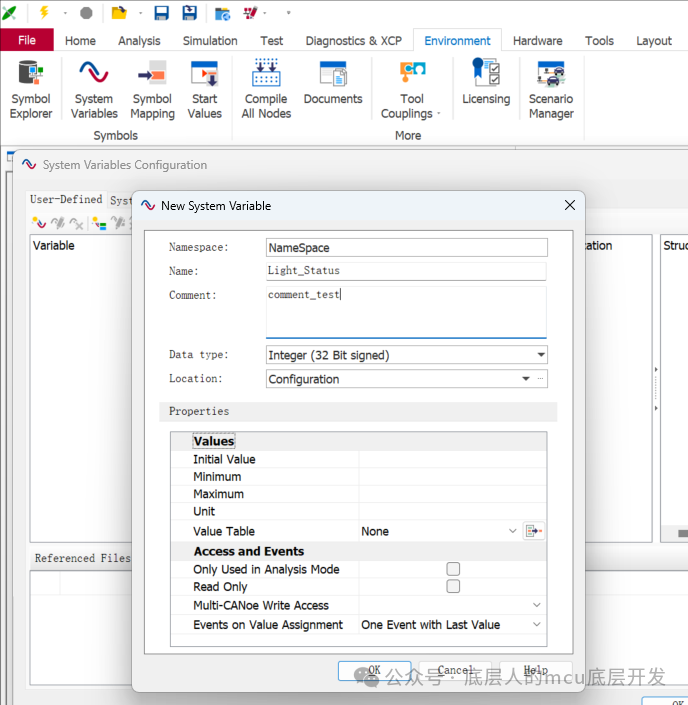Screen dimensions: 688x705
Task: Open the File menu tab
Action: pyautogui.click(x=27, y=40)
